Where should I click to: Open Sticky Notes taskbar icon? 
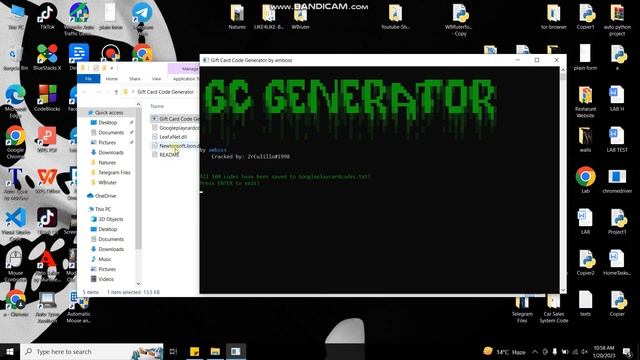[x=194, y=351]
